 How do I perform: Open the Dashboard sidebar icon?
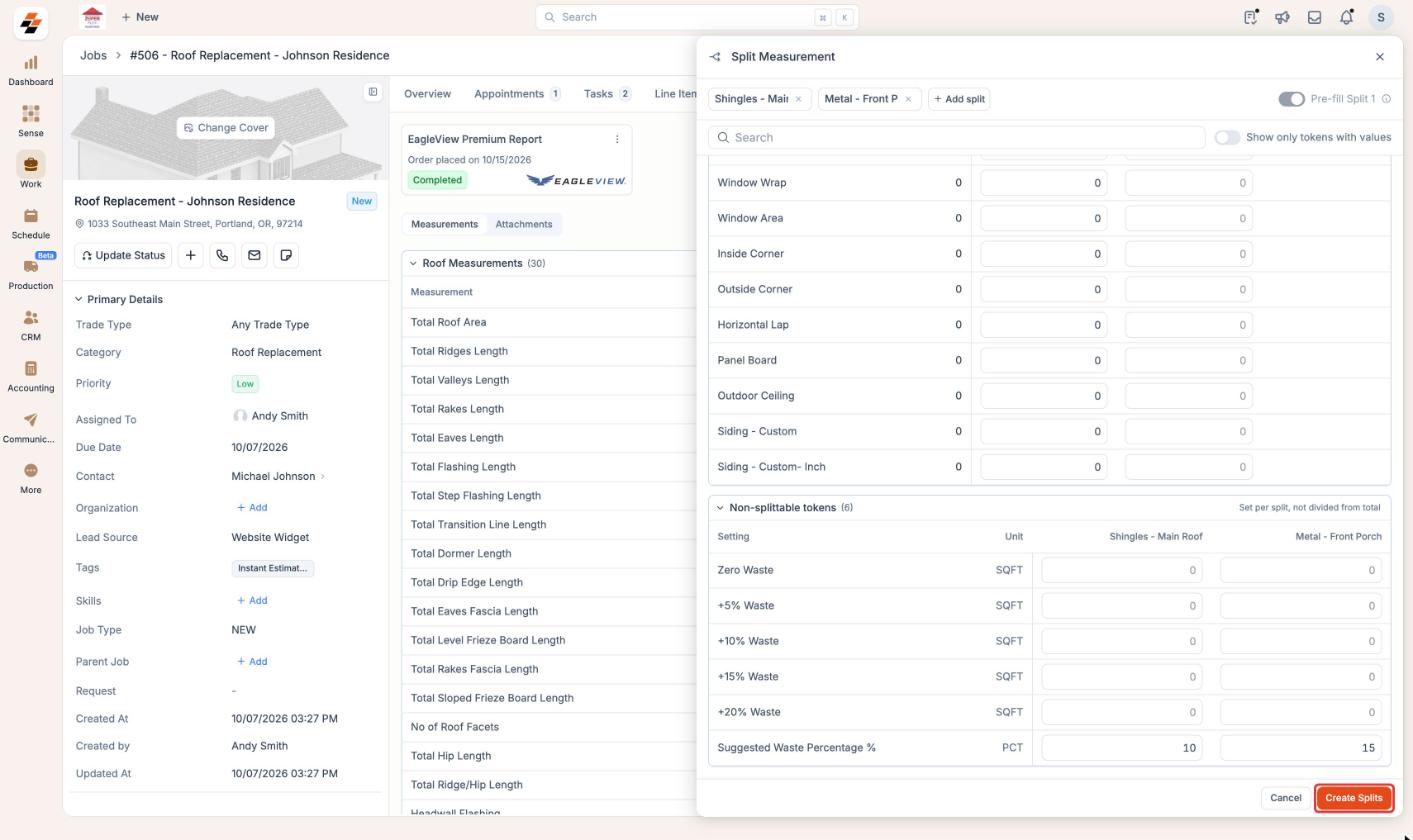click(x=30, y=70)
